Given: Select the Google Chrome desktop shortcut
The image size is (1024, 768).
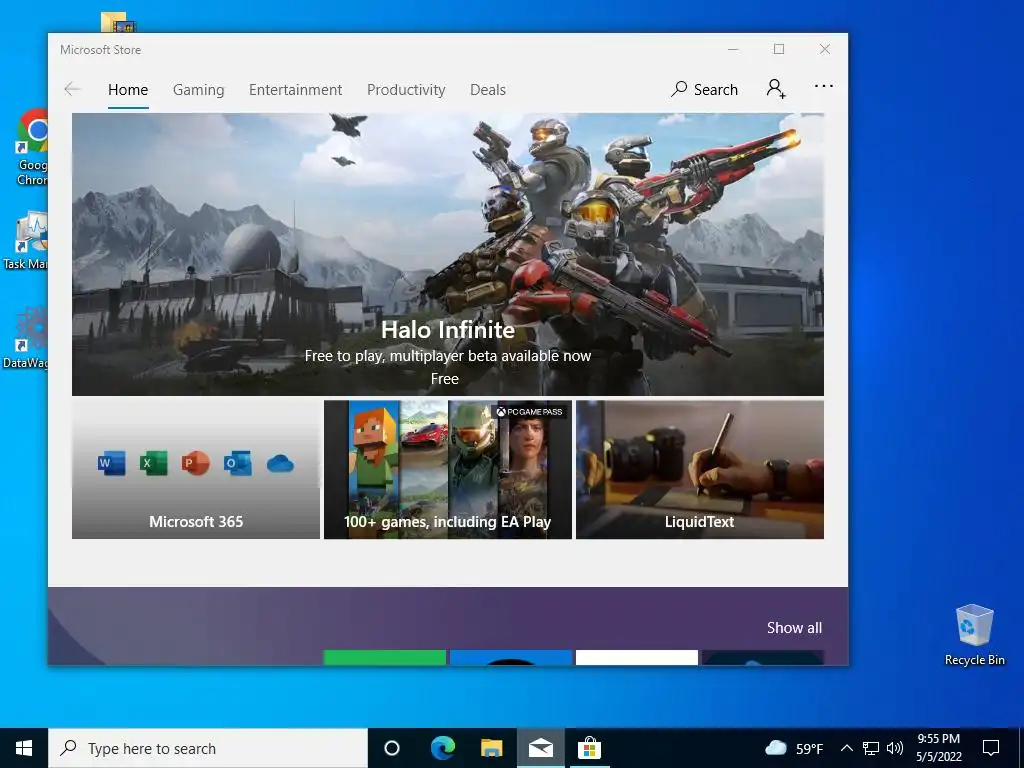Looking at the screenshot, I should 31,147.
